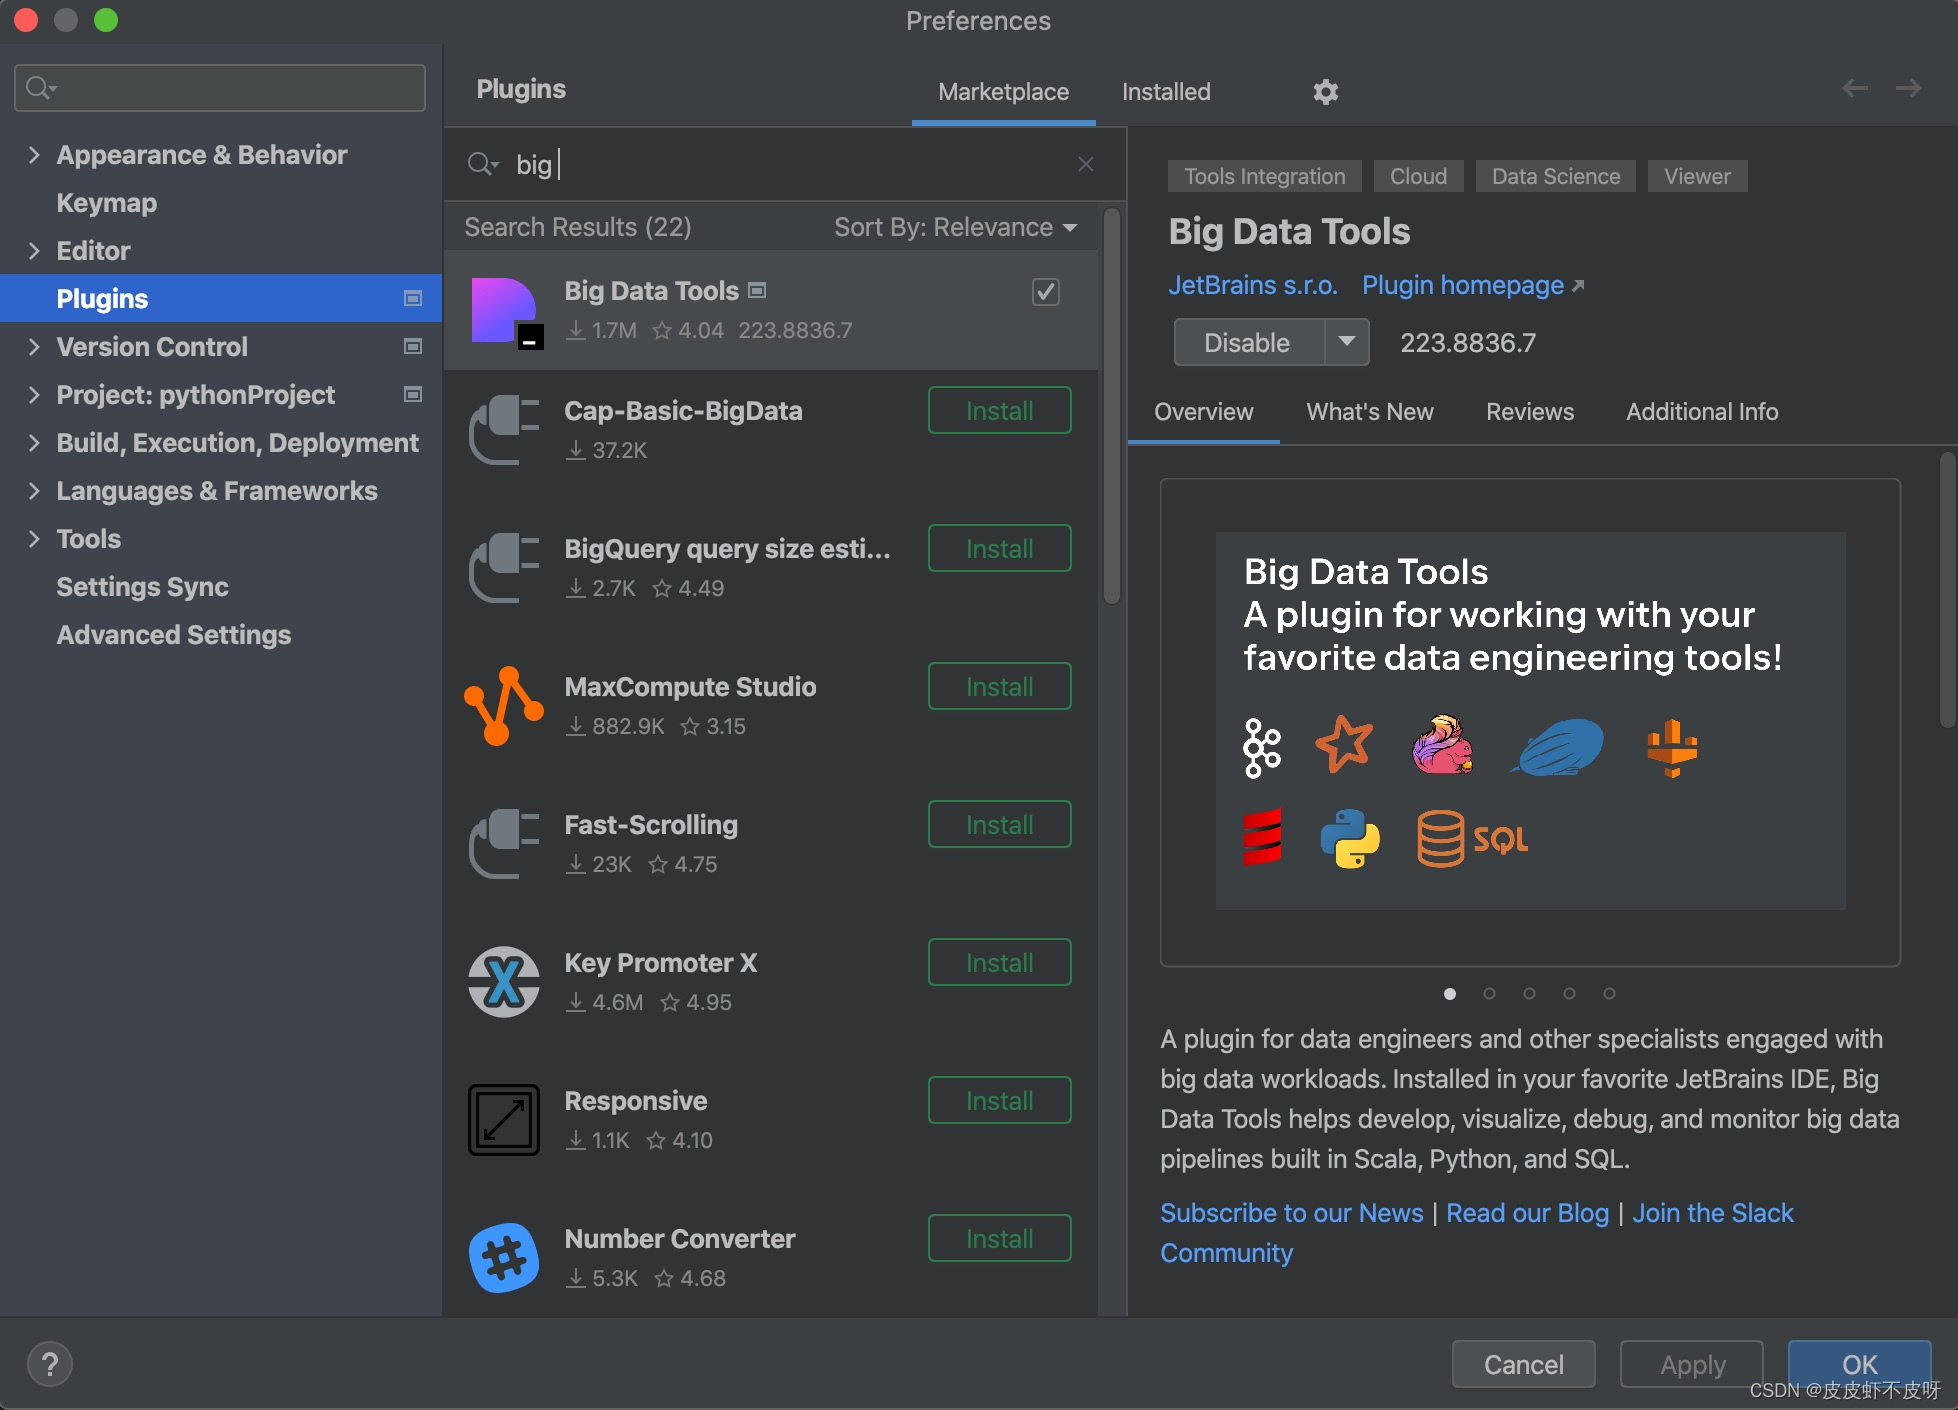Image resolution: width=1958 pixels, height=1410 pixels.
Task: Navigate forward with the right arrow
Action: [x=1908, y=89]
